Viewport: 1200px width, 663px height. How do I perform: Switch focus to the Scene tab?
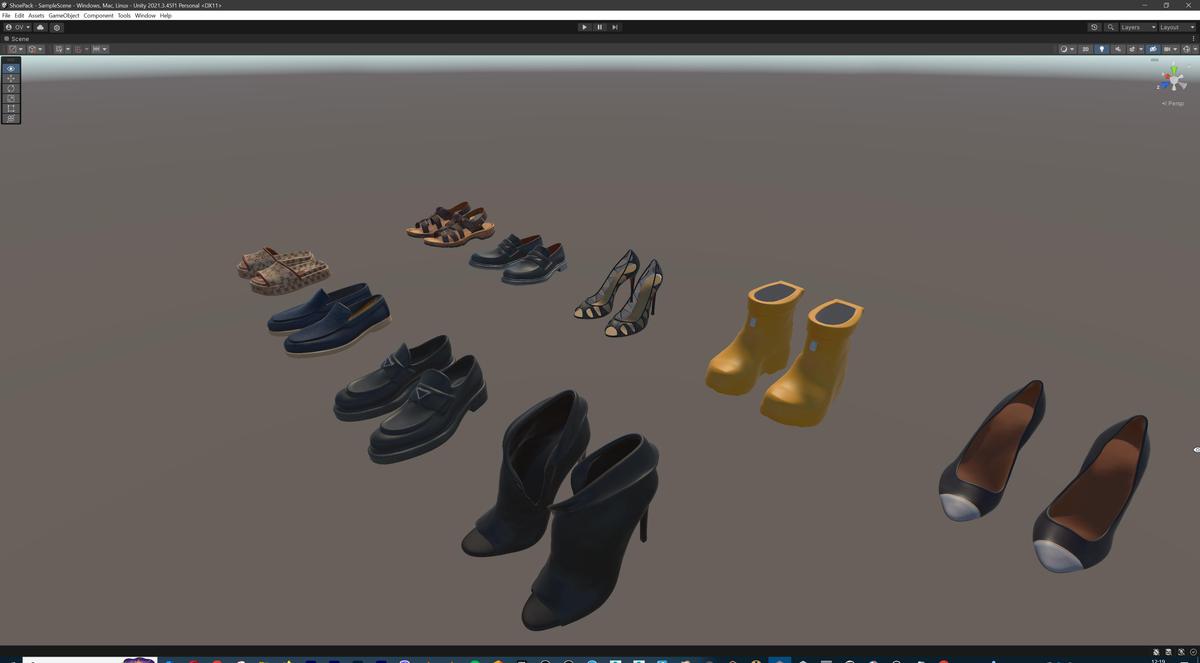(17, 38)
